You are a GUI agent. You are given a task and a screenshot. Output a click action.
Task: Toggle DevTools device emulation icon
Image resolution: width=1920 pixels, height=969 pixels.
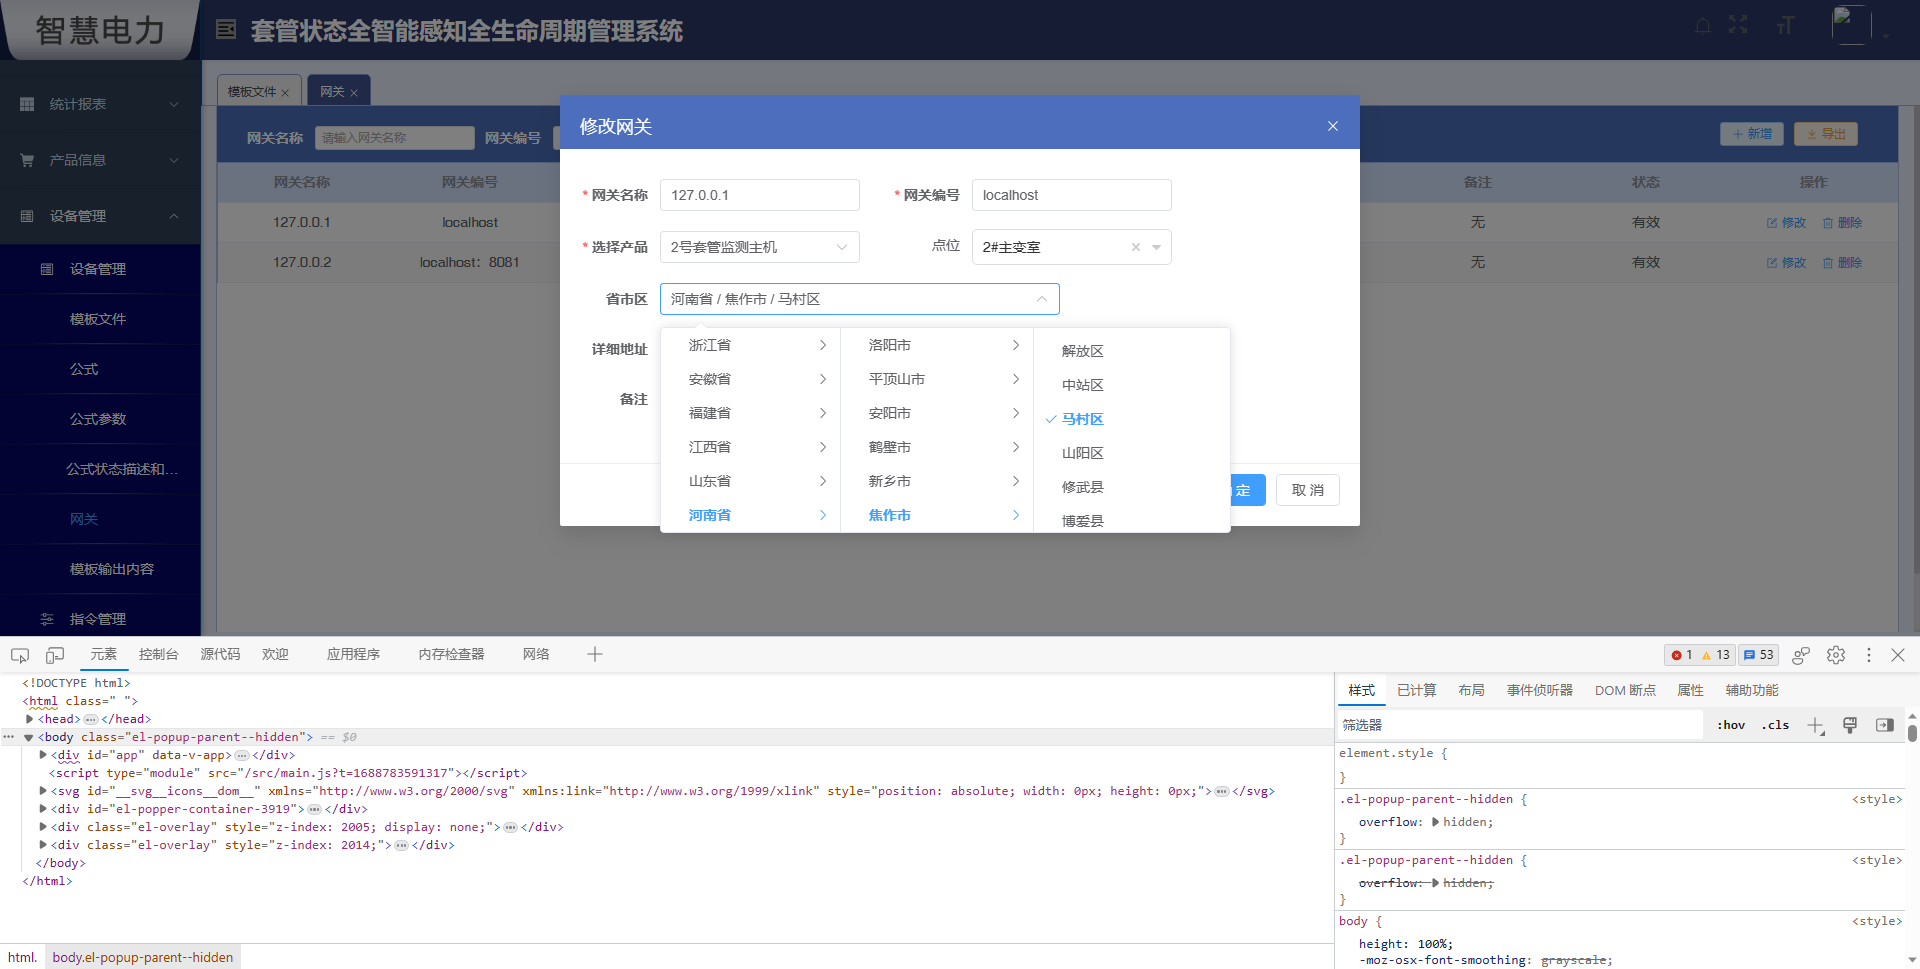point(55,655)
